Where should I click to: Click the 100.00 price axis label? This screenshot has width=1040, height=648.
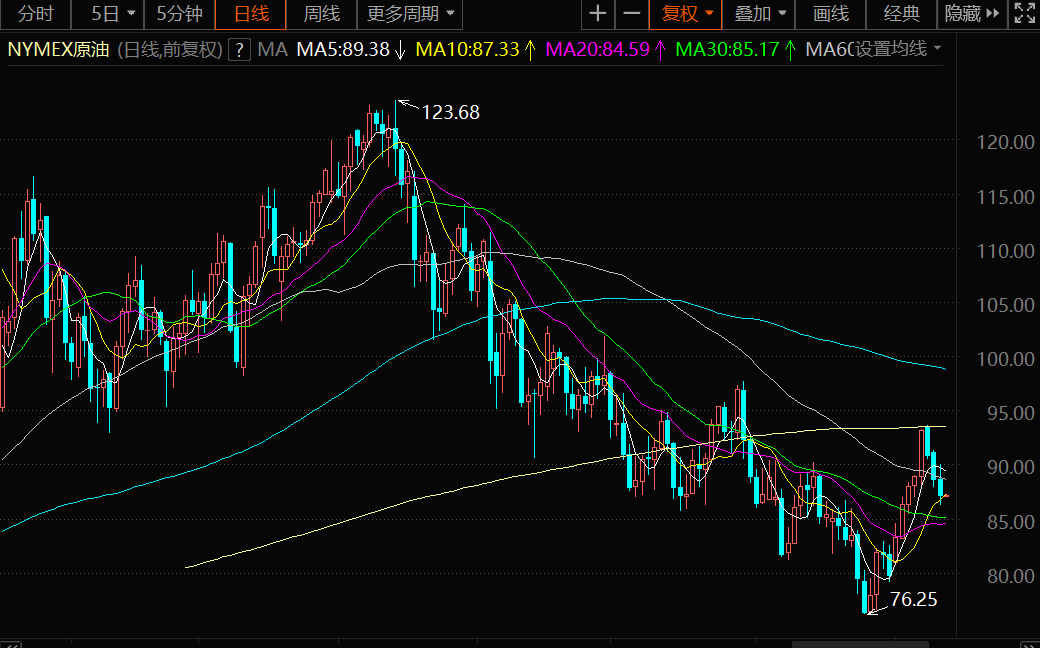point(1006,359)
